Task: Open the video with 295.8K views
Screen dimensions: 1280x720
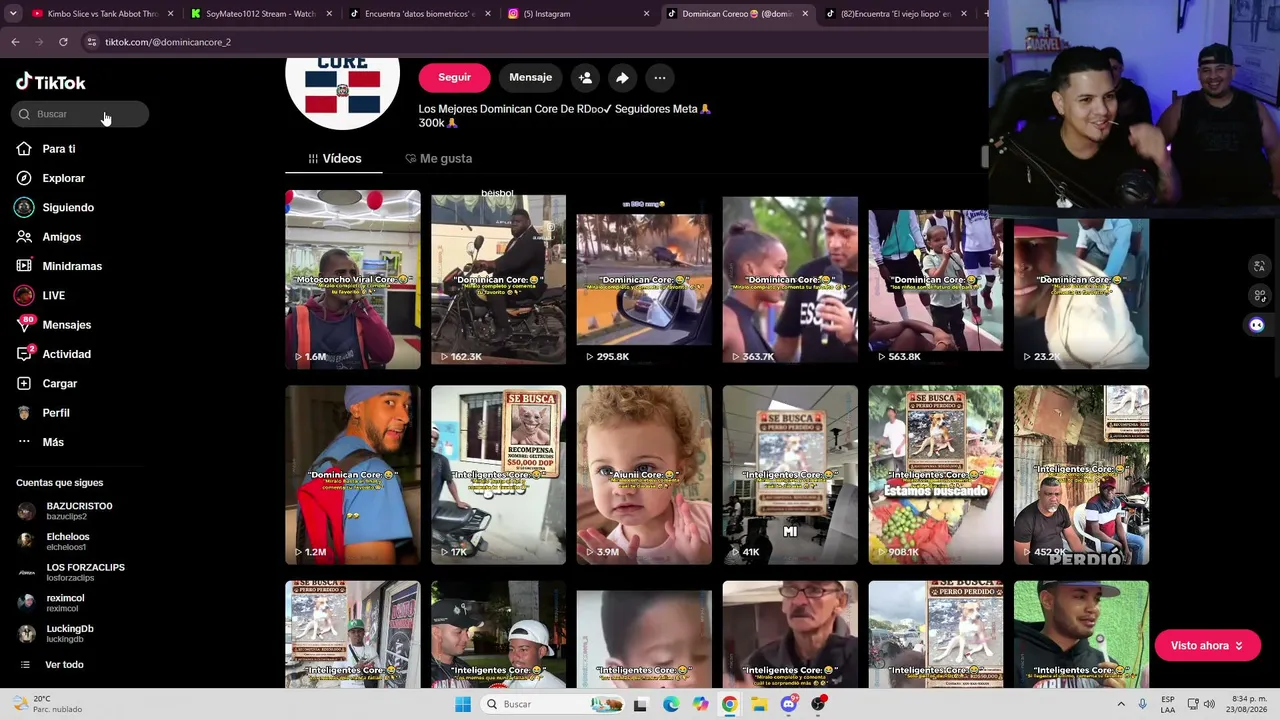Action: tap(644, 279)
